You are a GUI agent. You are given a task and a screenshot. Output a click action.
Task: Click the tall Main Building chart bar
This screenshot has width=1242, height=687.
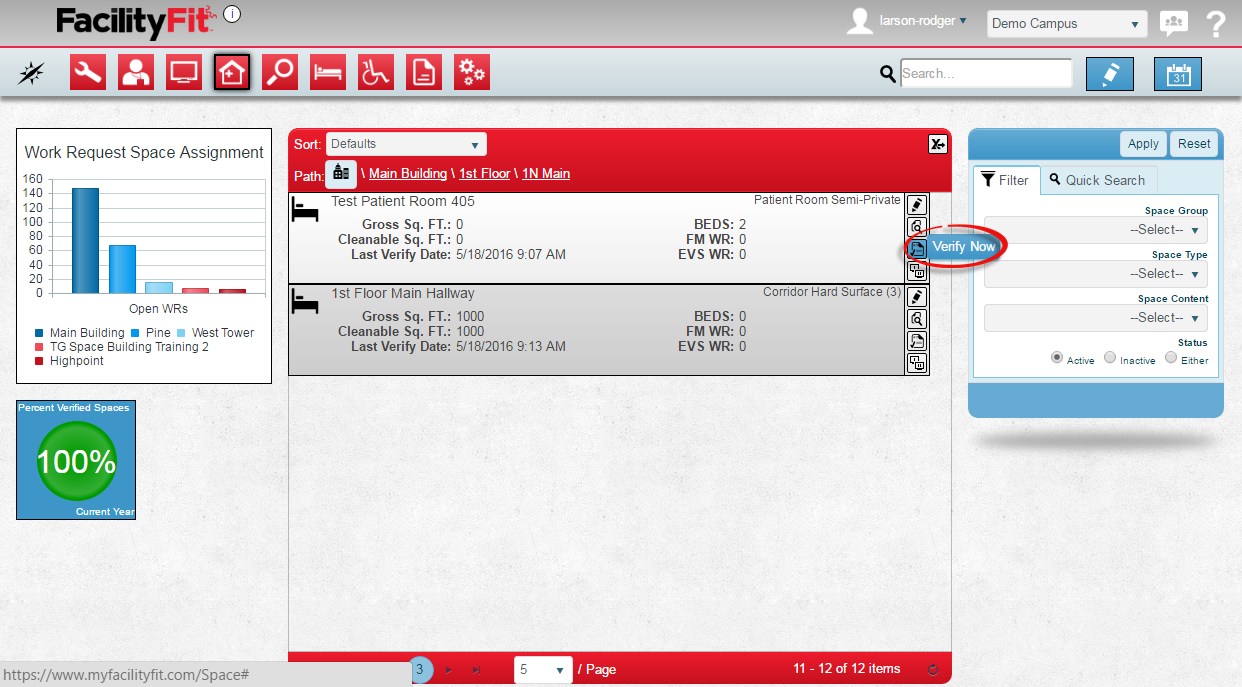(x=85, y=240)
